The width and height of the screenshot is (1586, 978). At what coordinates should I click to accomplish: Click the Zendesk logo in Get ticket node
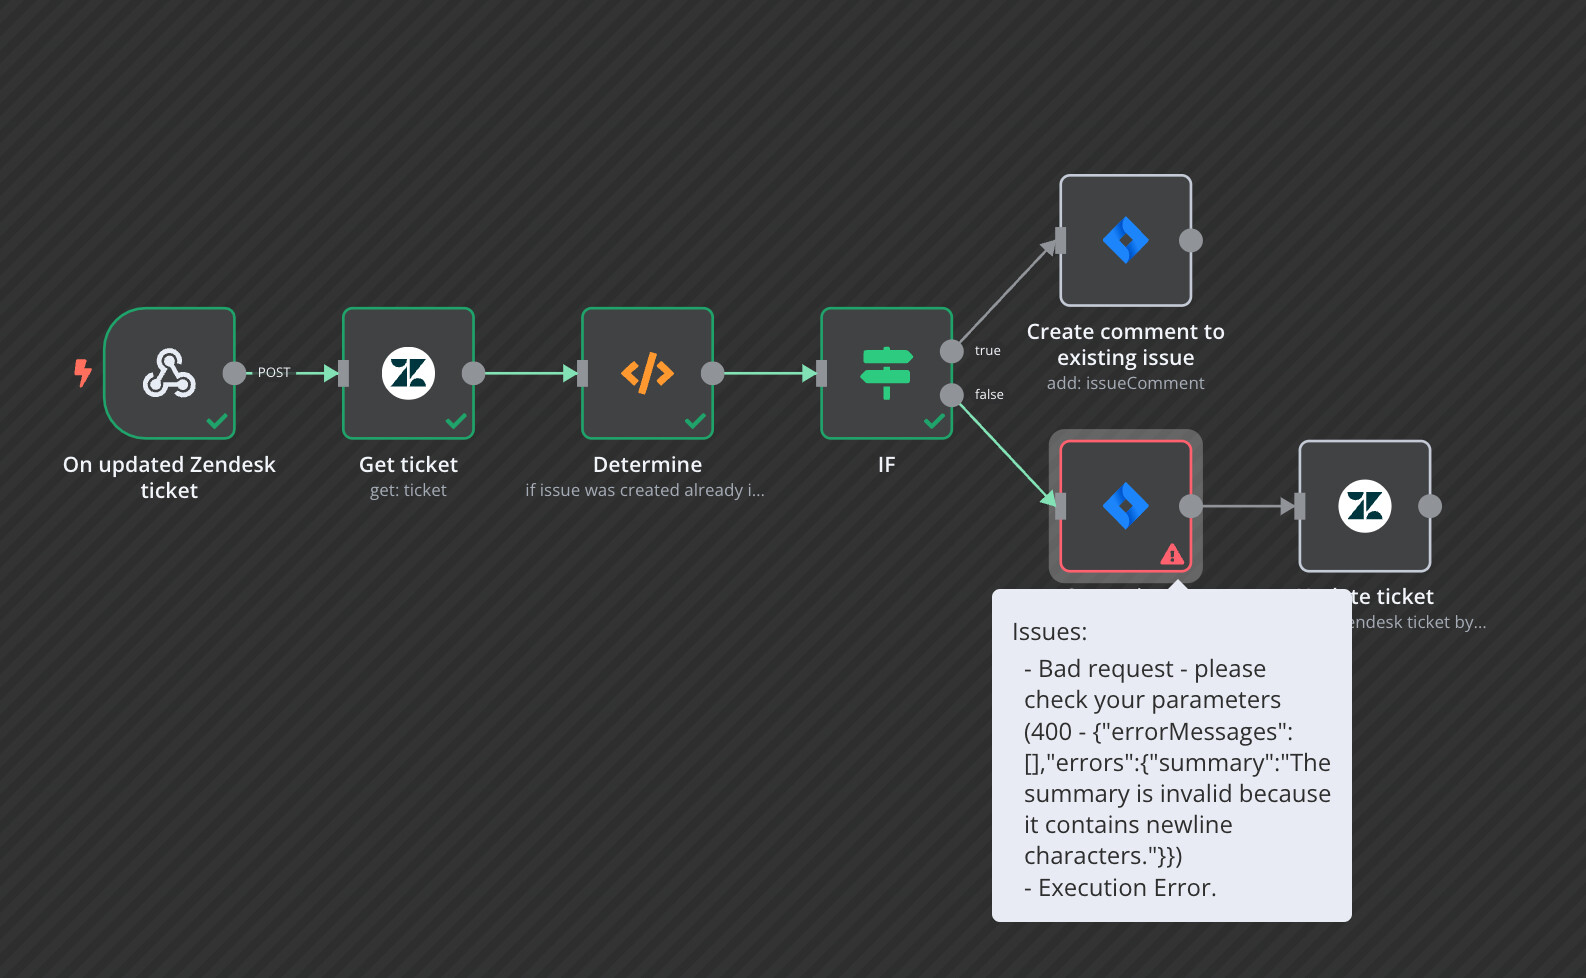coord(408,373)
